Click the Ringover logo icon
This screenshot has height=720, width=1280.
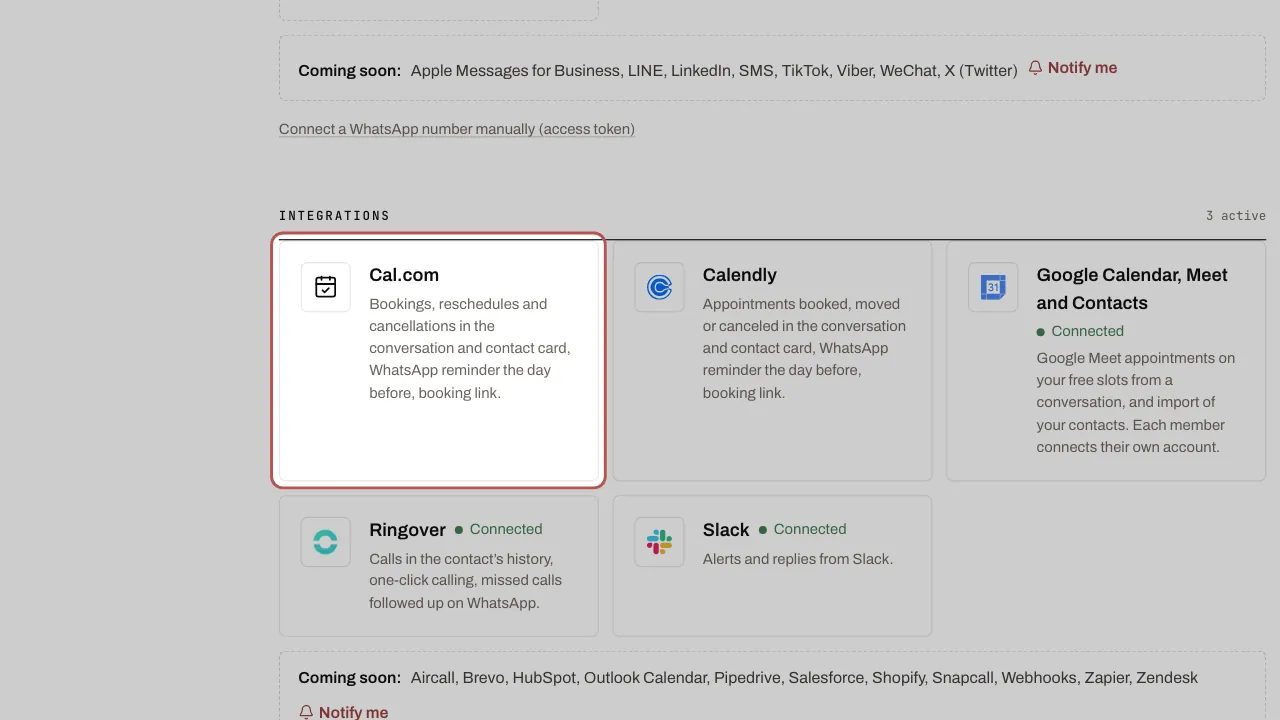click(326, 542)
